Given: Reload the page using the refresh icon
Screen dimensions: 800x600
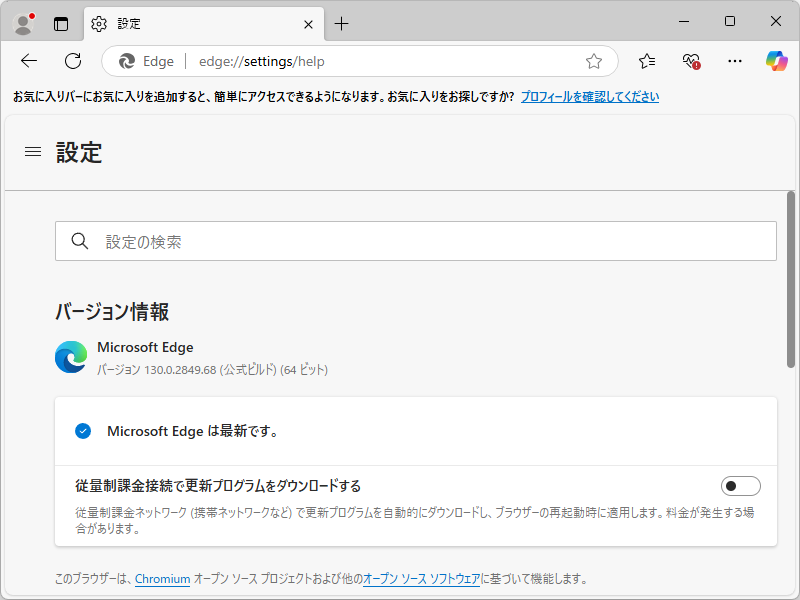Looking at the screenshot, I should 72,61.
